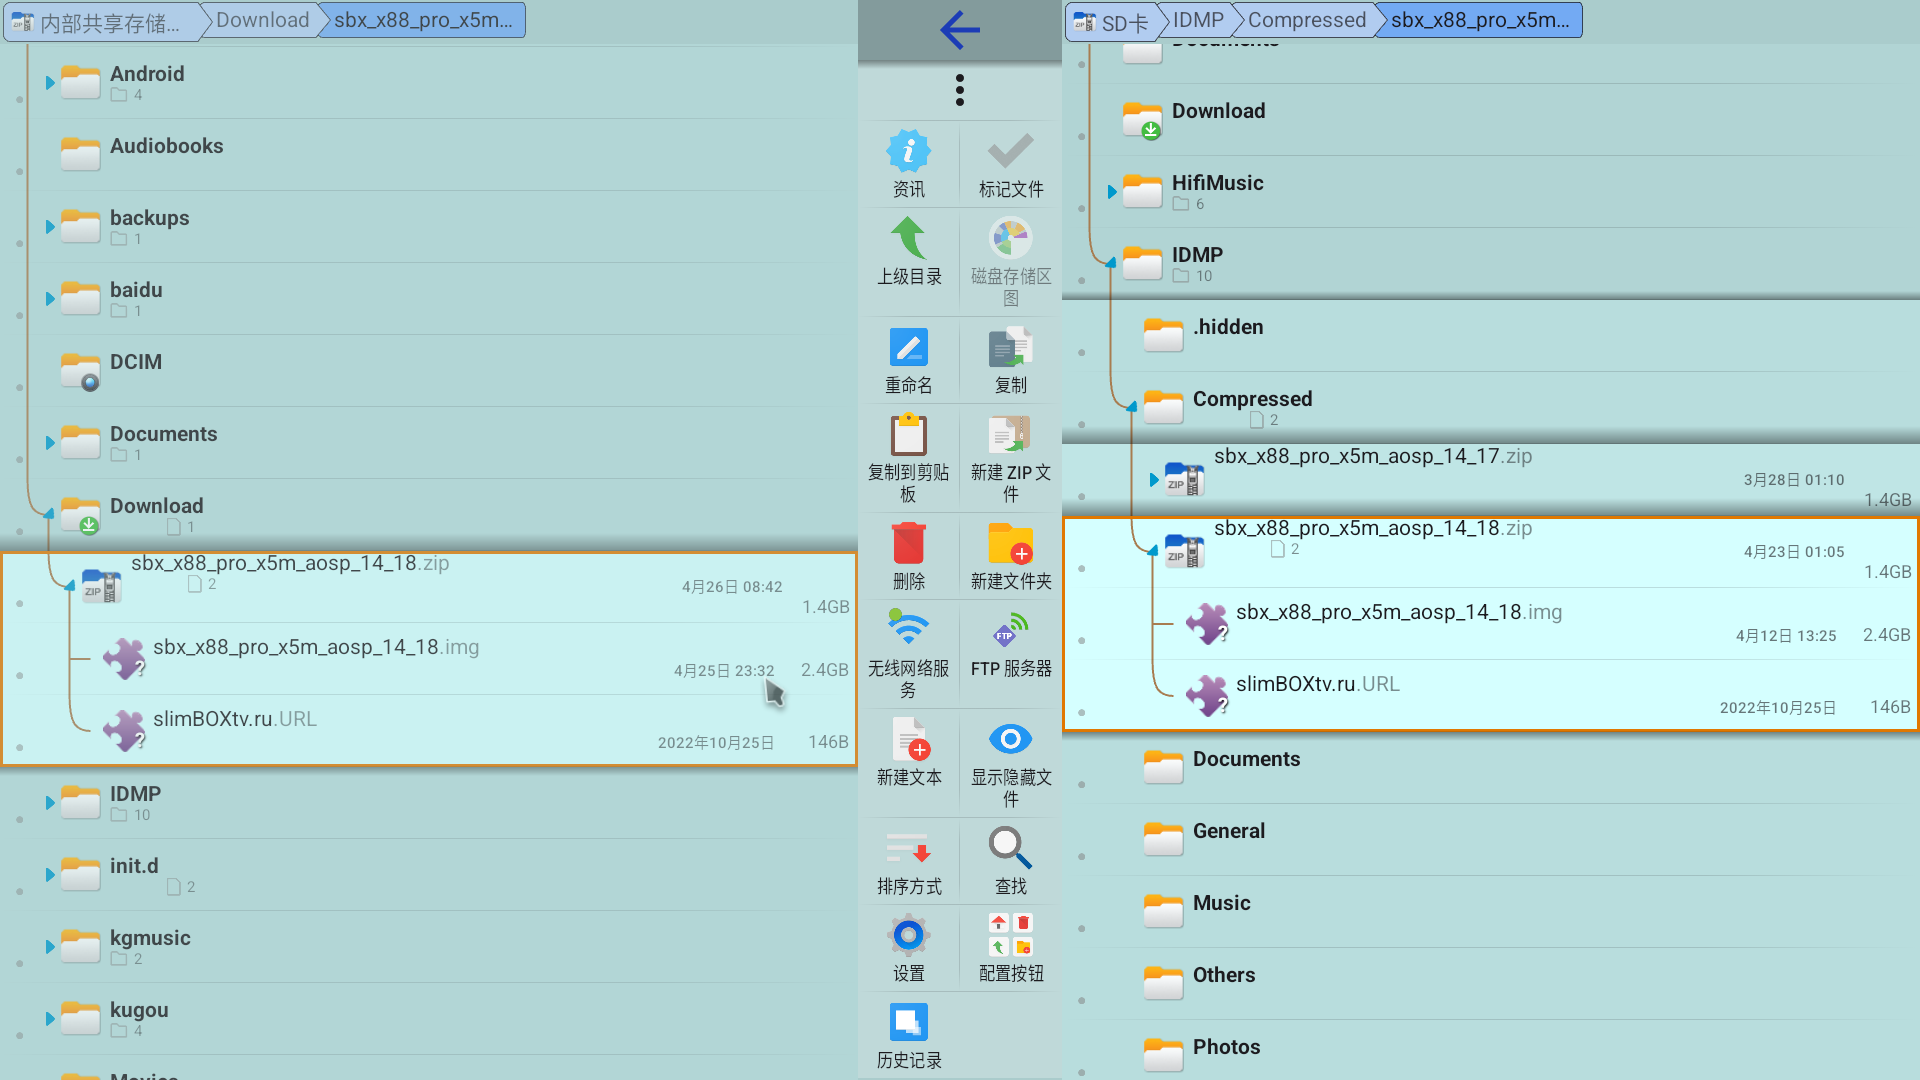
Task: Expand the kgmusic folder arrow
Action: click(x=50, y=947)
